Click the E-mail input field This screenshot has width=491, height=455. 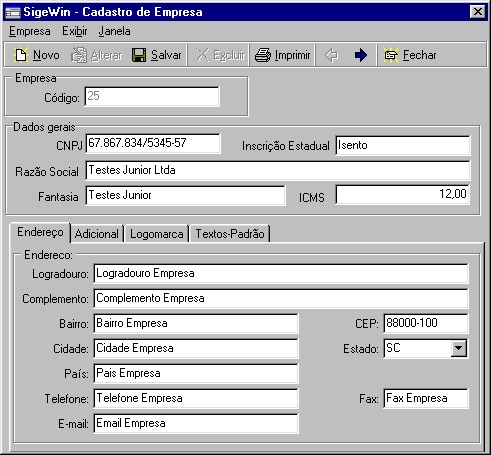tap(196, 424)
